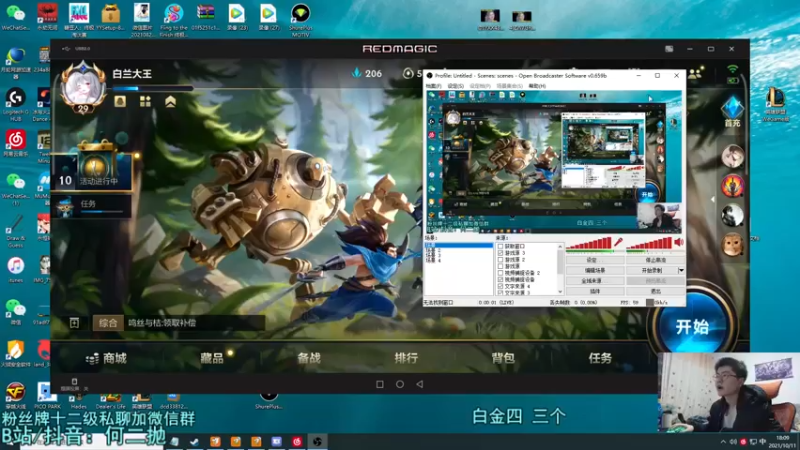Open the 任务 panel on the left side
Screen dimensions: 800x450
tap(92, 206)
